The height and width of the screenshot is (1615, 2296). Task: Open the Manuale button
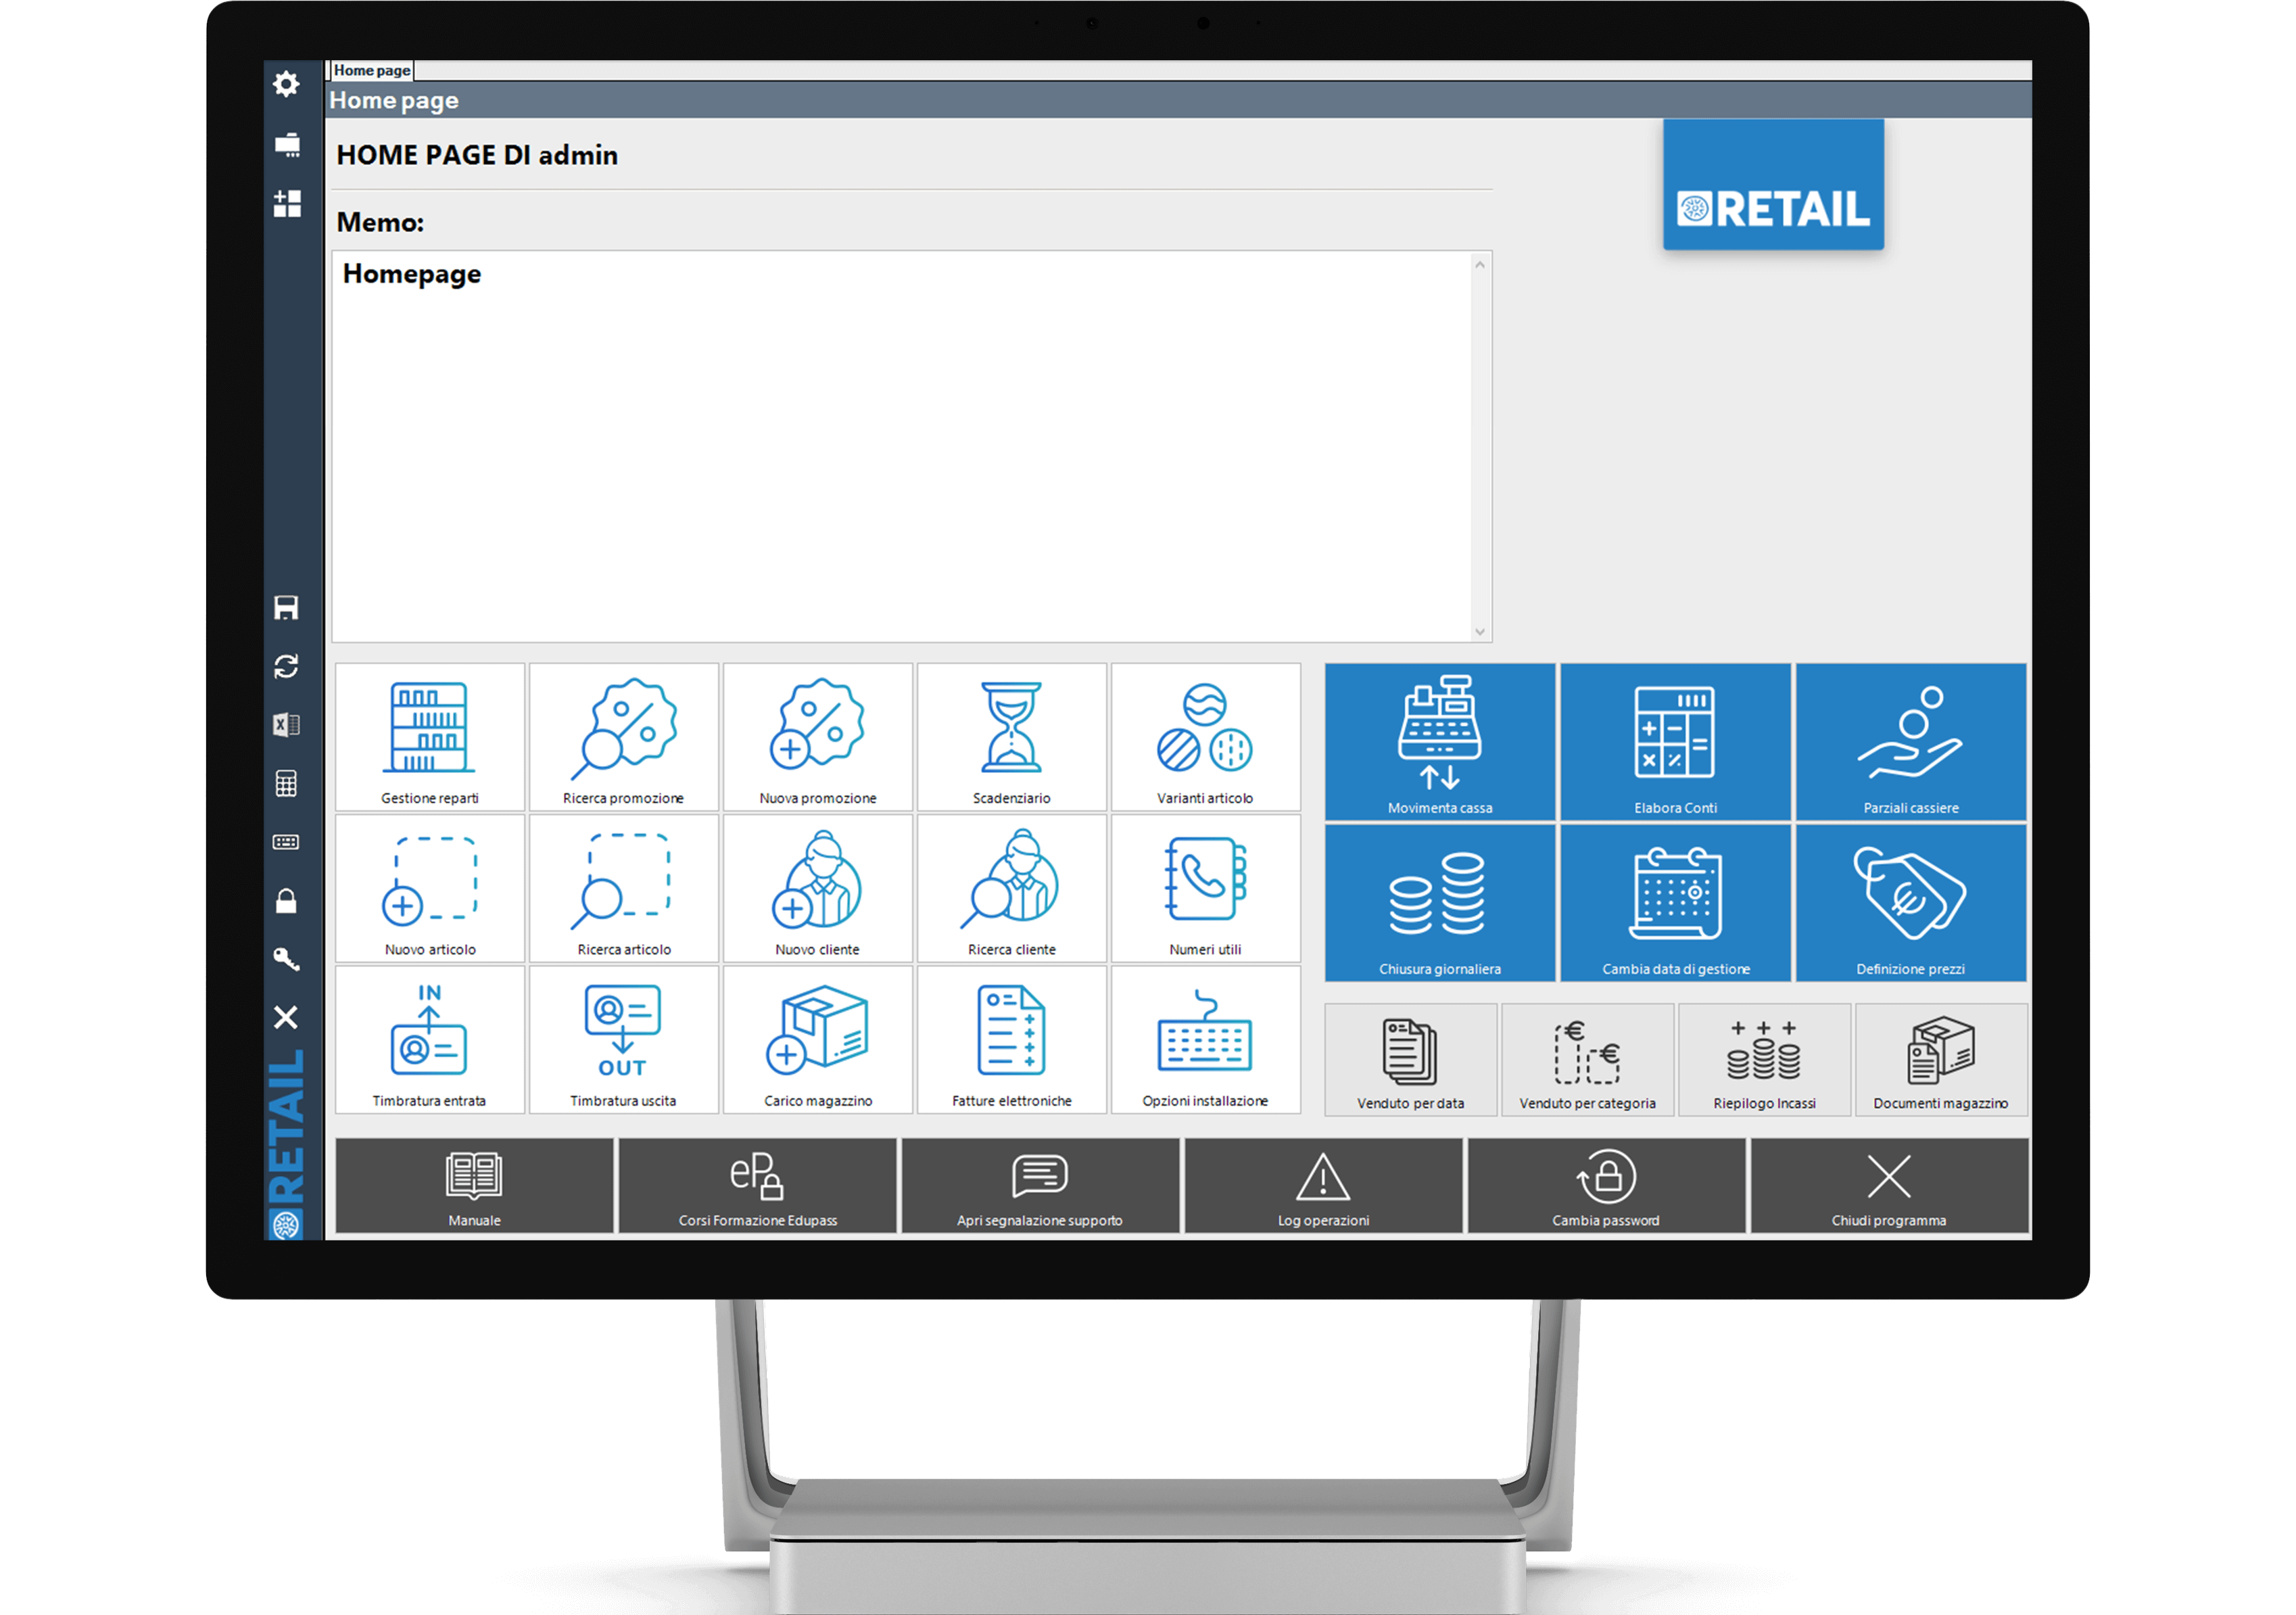click(x=474, y=1186)
